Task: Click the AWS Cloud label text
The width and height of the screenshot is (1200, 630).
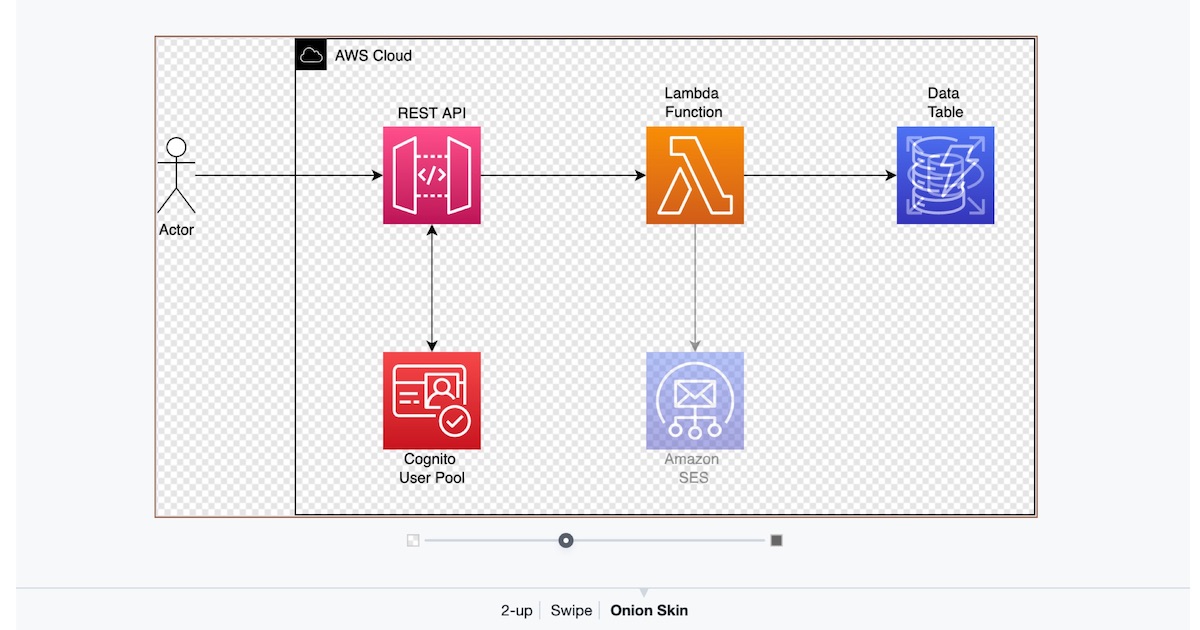Action: 373,56
